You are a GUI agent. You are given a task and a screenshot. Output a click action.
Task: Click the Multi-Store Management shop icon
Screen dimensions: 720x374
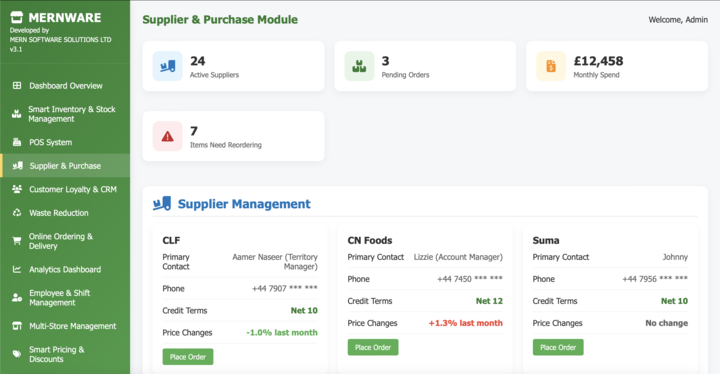tap(17, 326)
